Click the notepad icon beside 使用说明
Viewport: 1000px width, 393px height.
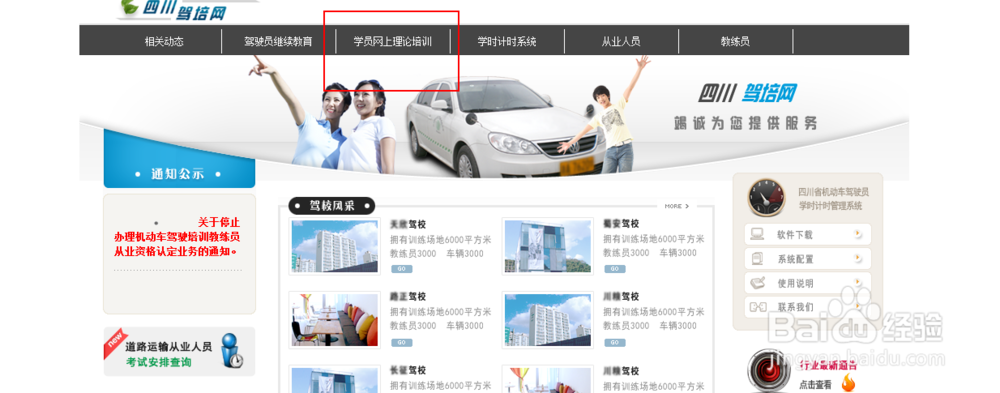click(x=757, y=283)
